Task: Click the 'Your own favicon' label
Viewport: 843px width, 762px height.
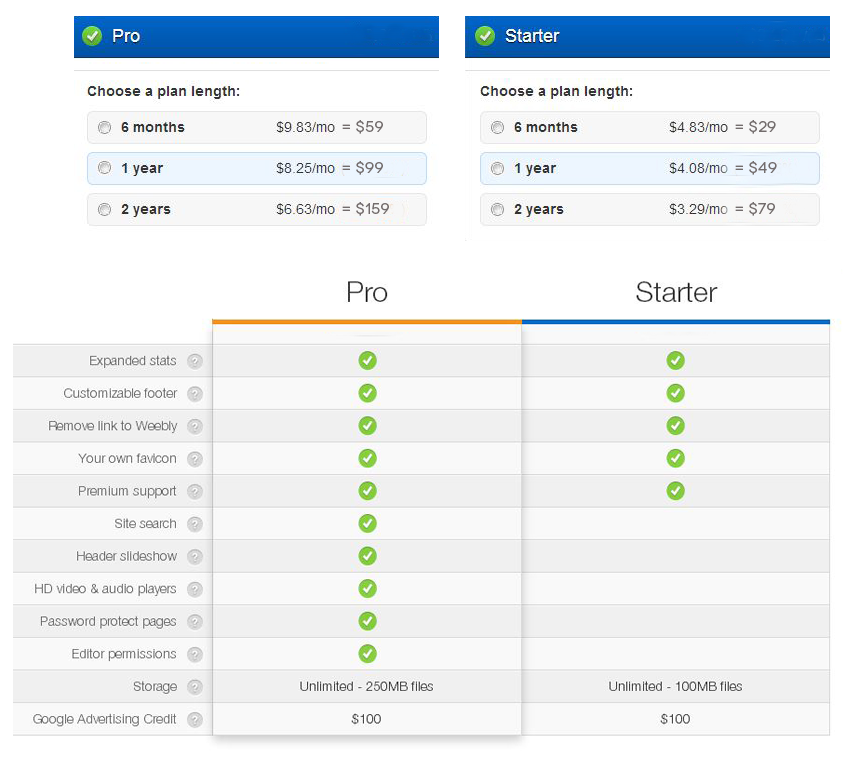Action: tap(127, 458)
